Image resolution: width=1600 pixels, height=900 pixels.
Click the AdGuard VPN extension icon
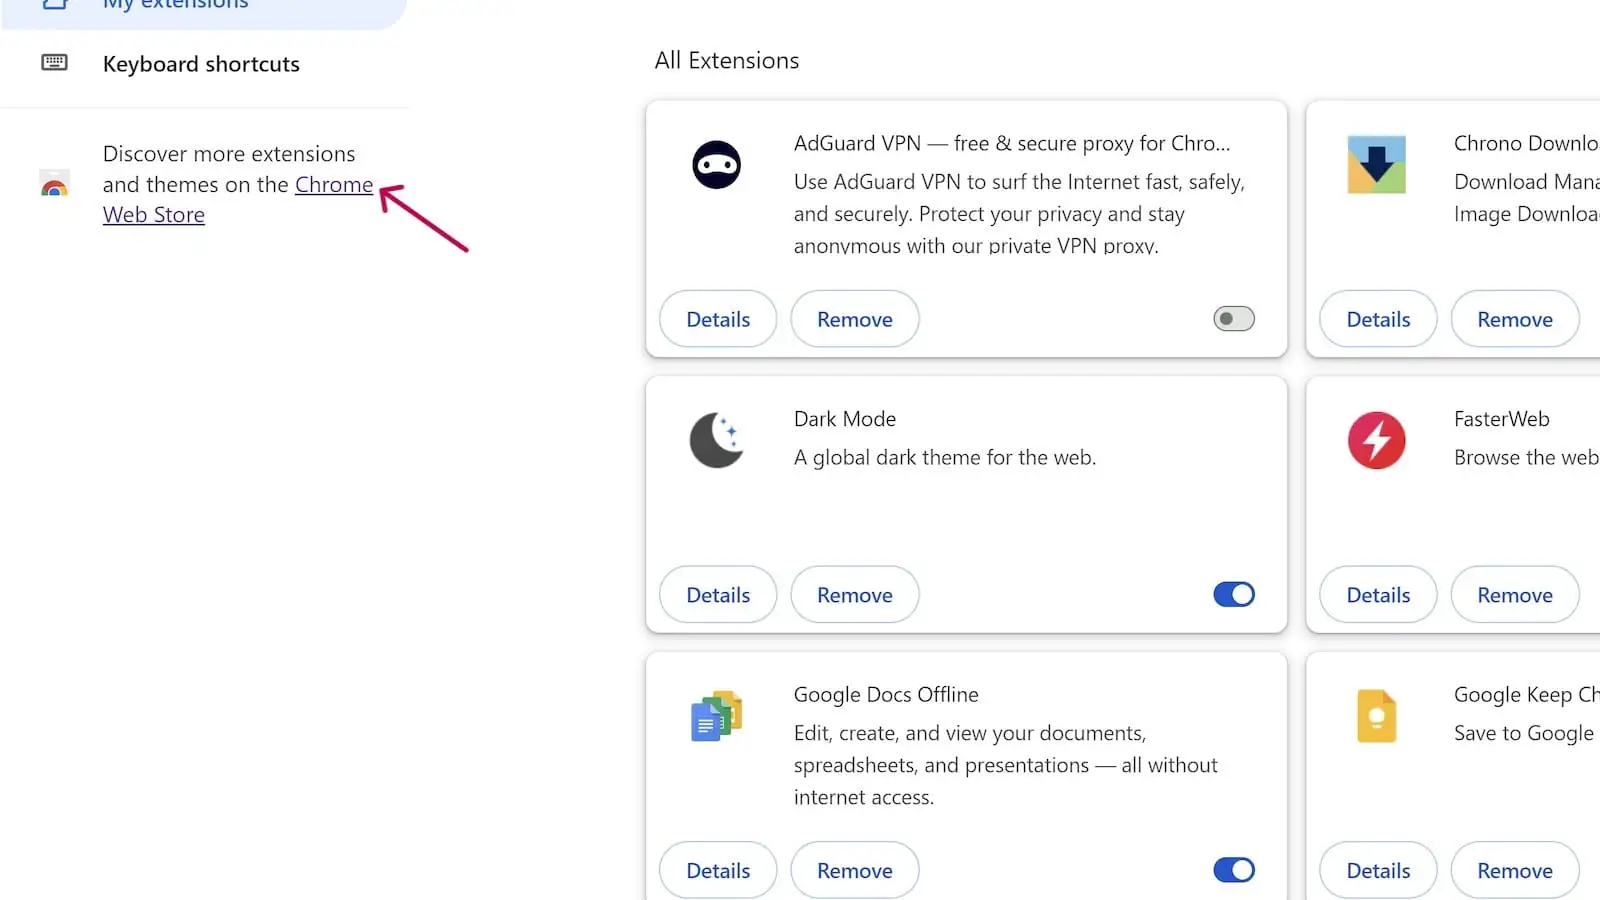(717, 165)
